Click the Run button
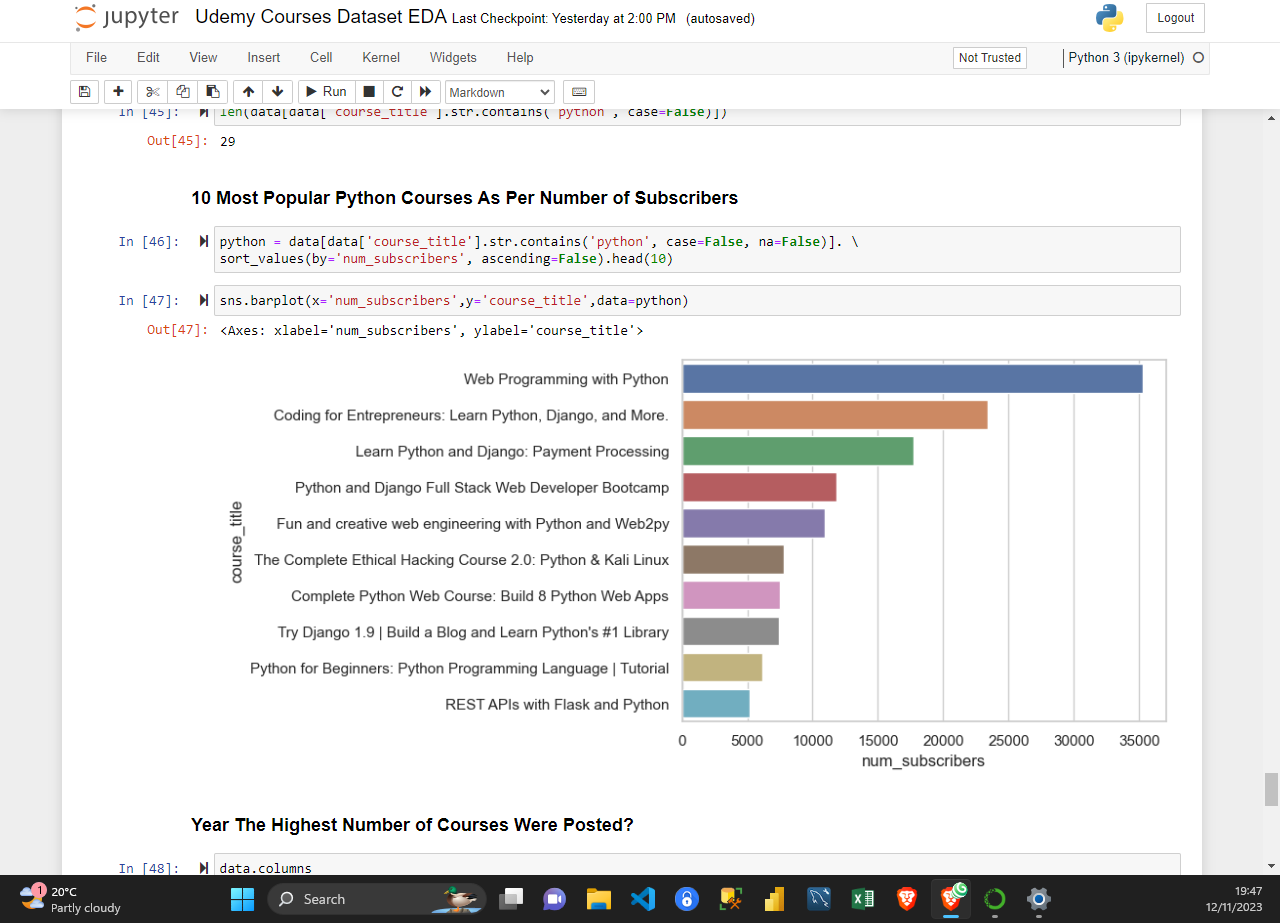This screenshot has width=1280, height=923. coord(325,92)
